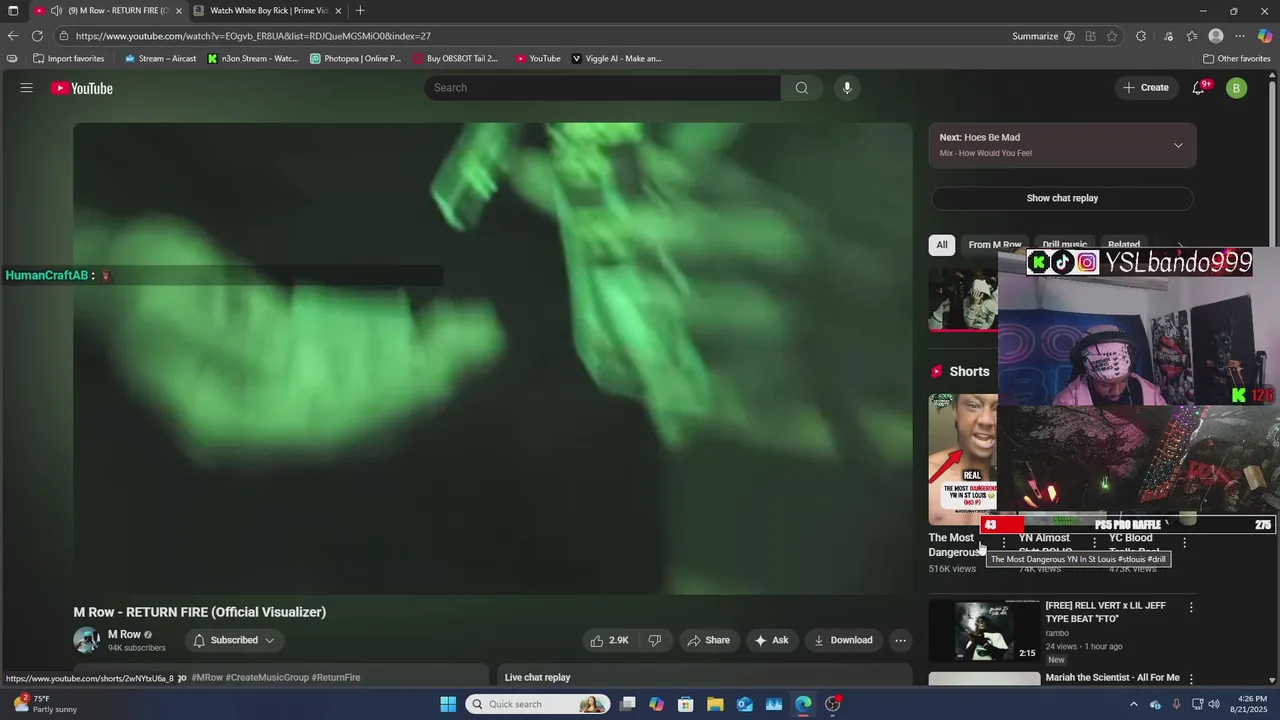Open options for FREE RELL VERT beat video

tap(1191, 607)
